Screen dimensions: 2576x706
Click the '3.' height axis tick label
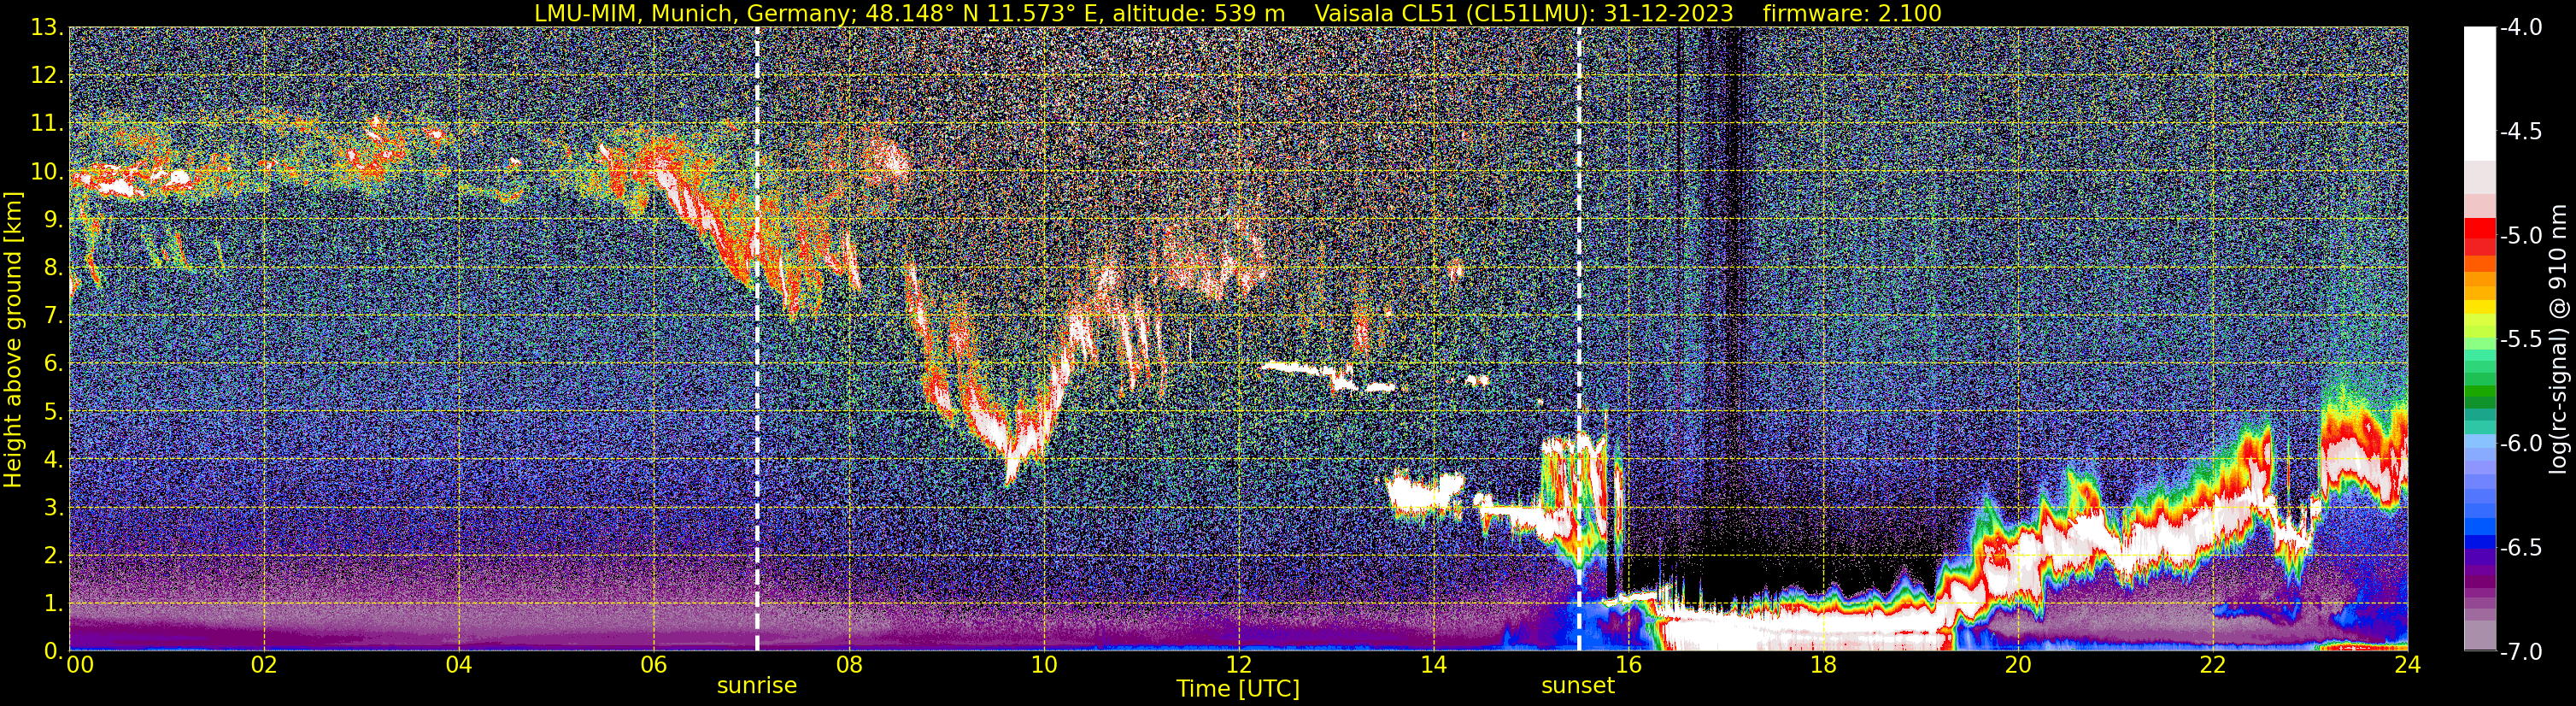[x=53, y=508]
